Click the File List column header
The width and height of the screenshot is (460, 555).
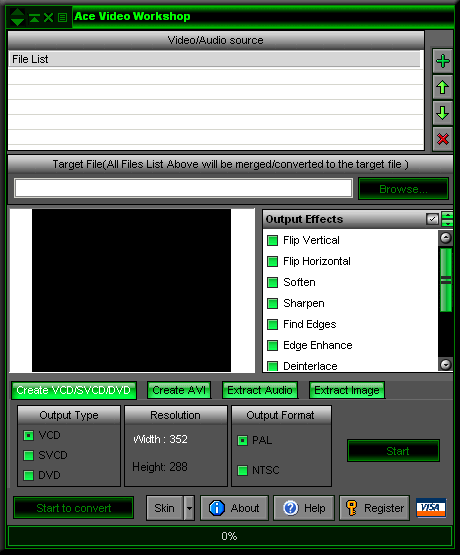coord(214,59)
